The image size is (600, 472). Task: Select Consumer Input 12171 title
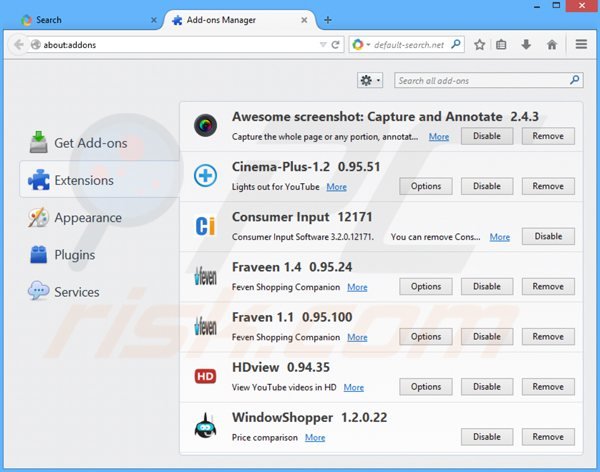pos(302,217)
